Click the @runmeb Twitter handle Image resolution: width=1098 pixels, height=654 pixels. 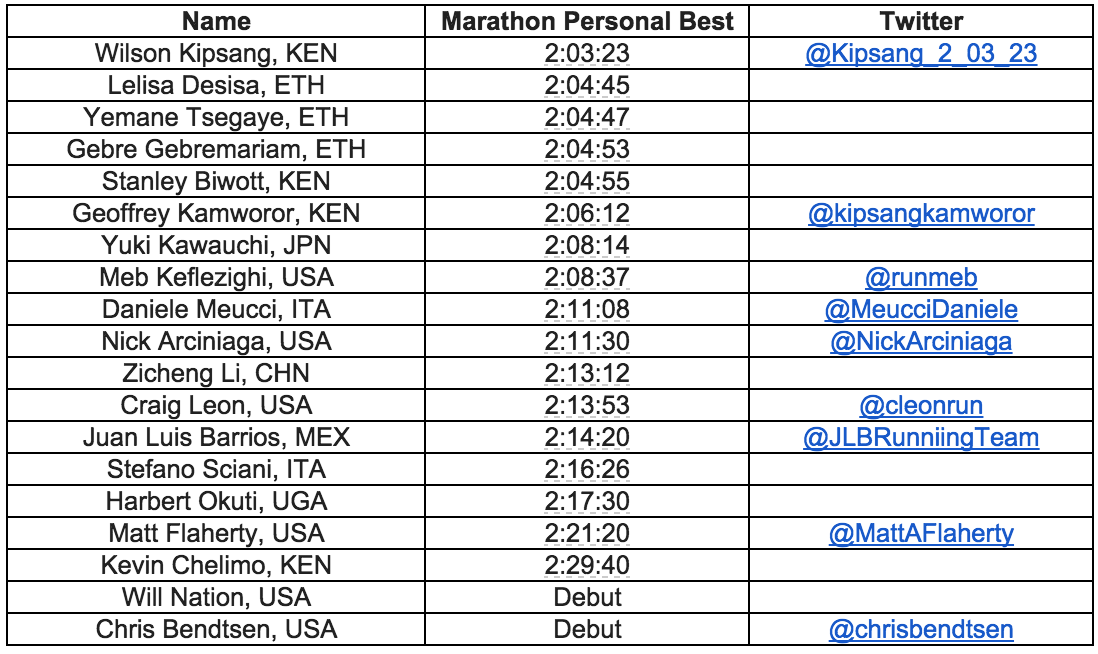[x=921, y=278]
